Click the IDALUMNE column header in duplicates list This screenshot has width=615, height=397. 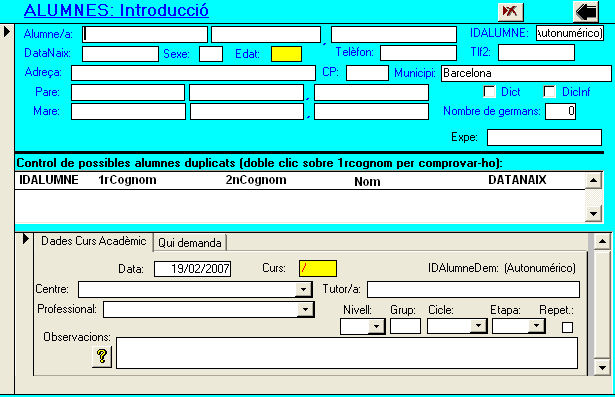pyautogui.click(x=49, y=180)
